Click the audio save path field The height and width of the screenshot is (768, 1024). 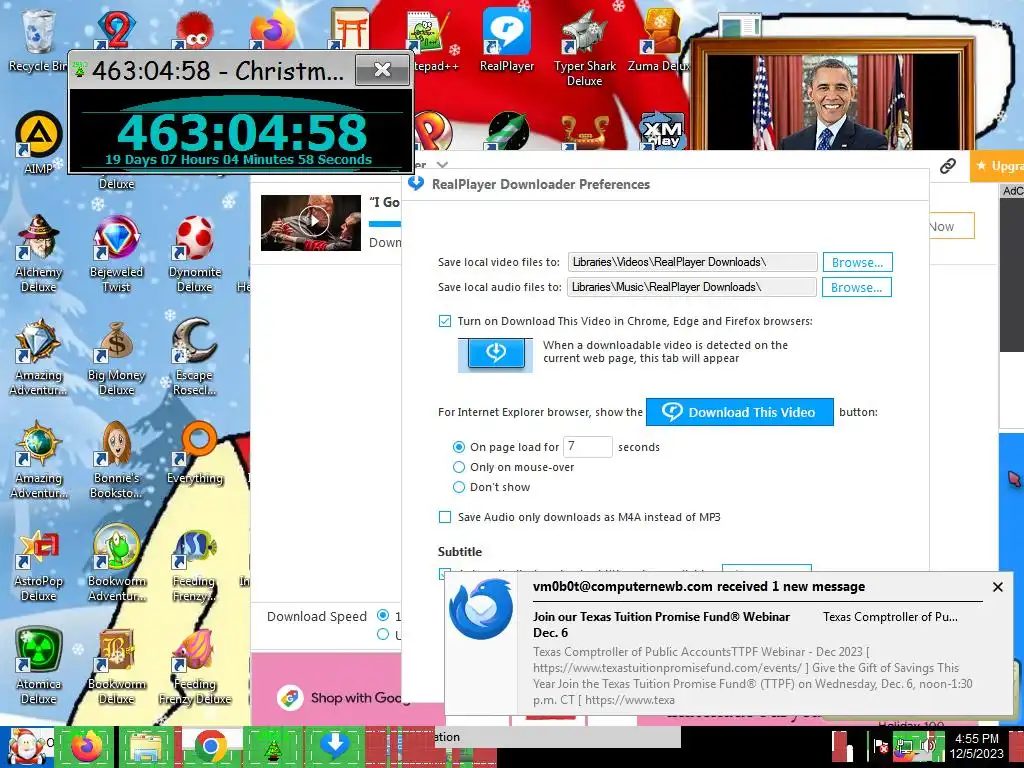coord(692,287)
